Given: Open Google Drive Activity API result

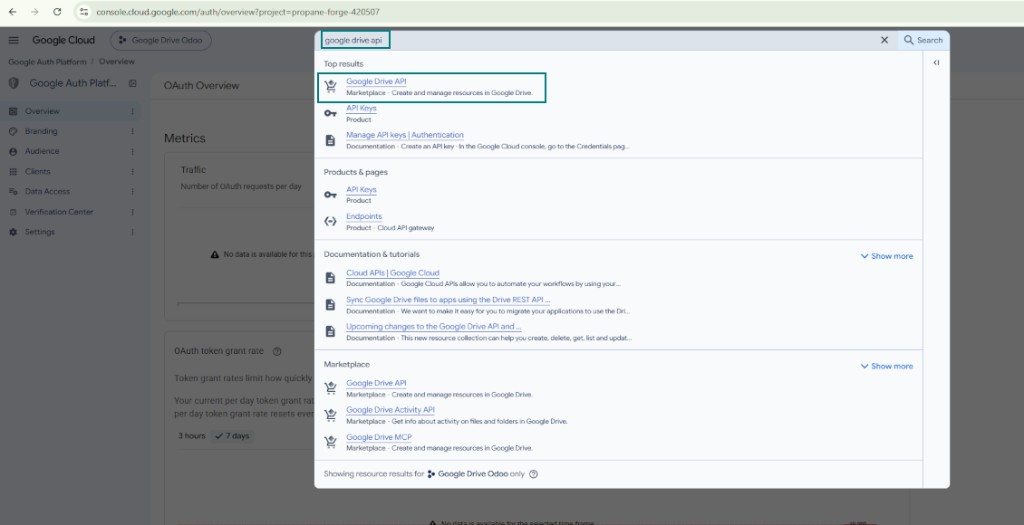Looking at the screenshot, I should click(390, 410).
